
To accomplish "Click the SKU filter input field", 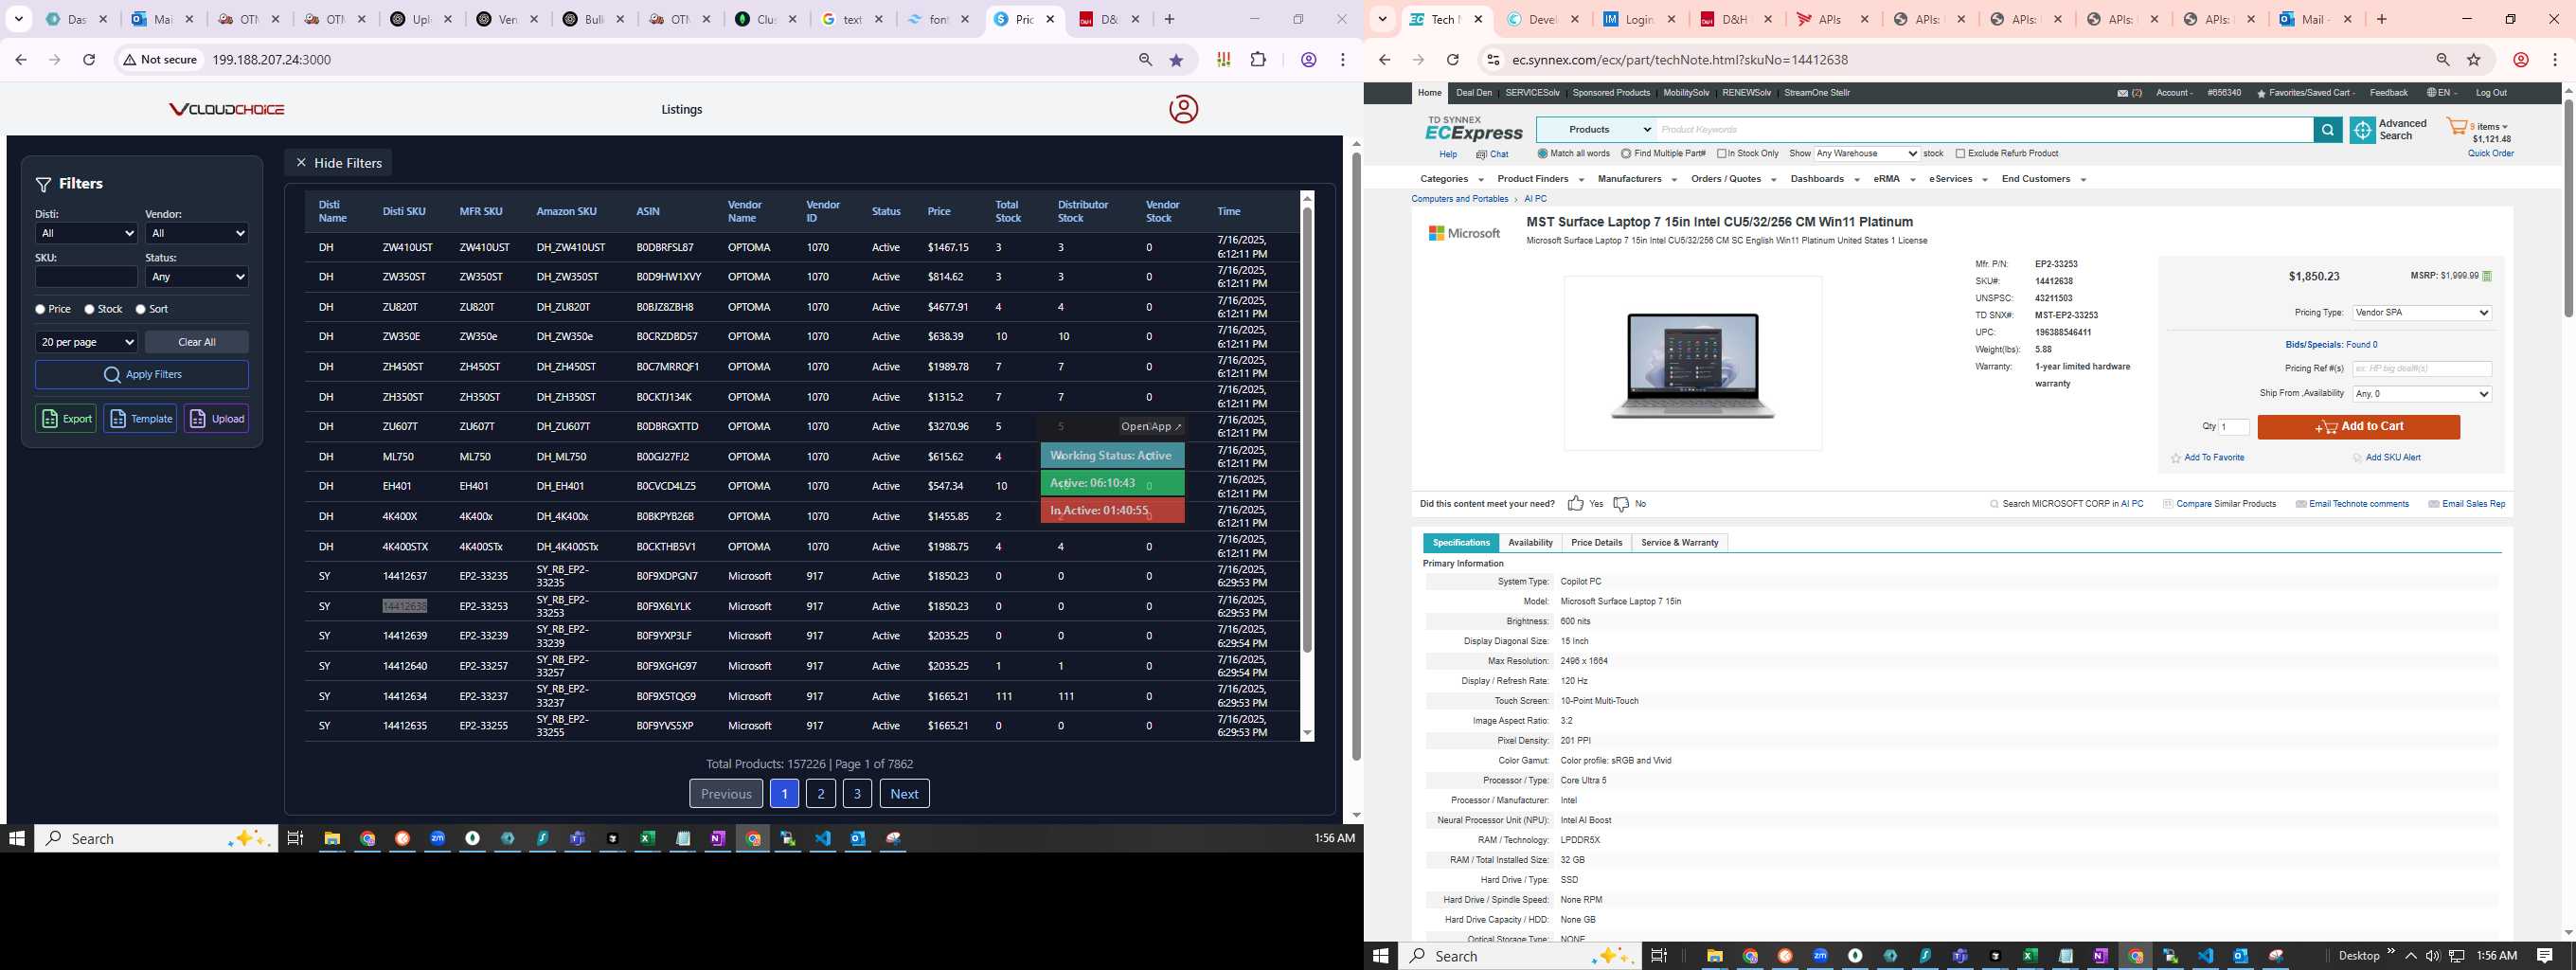I will pos(86,277).
